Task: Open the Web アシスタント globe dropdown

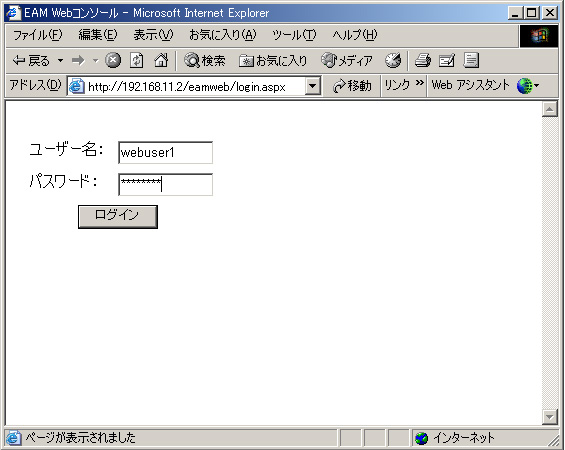Action: (528, 86)
